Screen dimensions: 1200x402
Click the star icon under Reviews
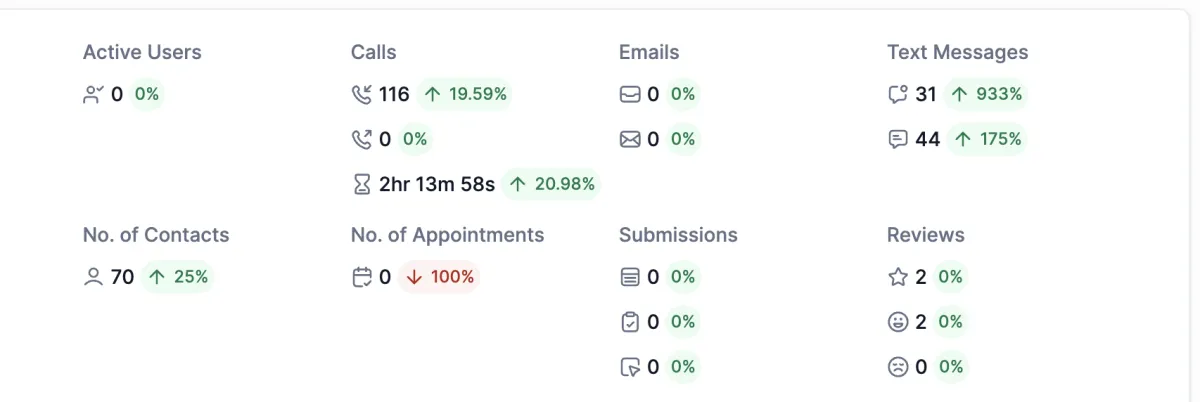(898, 277)
